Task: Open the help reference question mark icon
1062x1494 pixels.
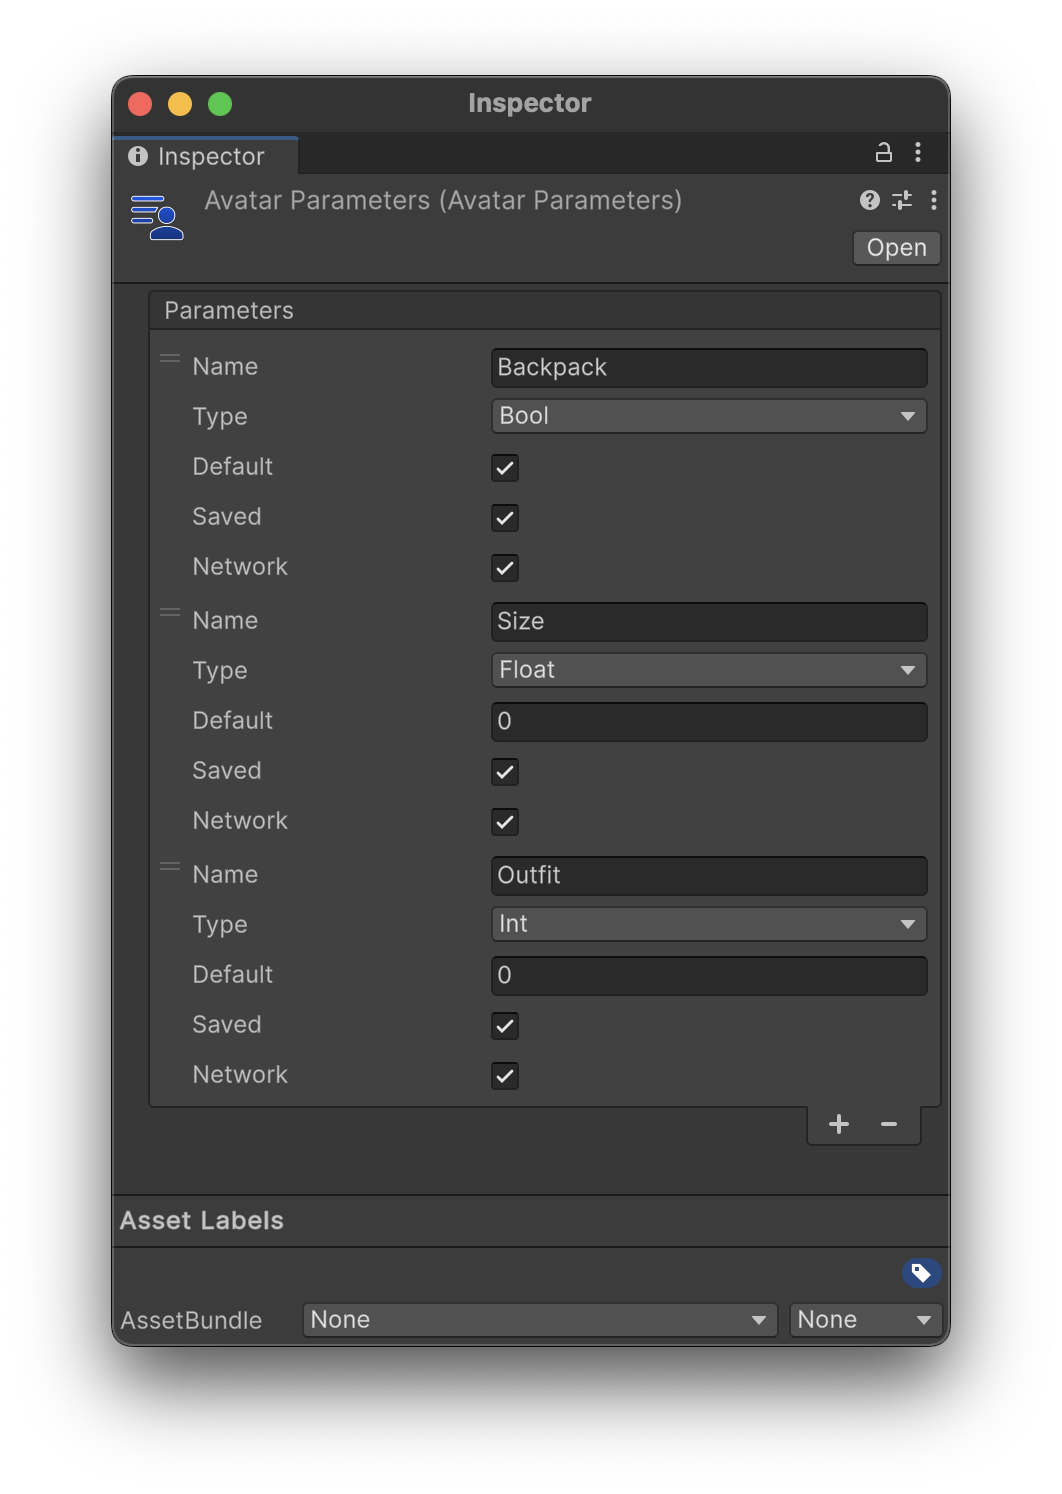Action: [x=870, y=200]
